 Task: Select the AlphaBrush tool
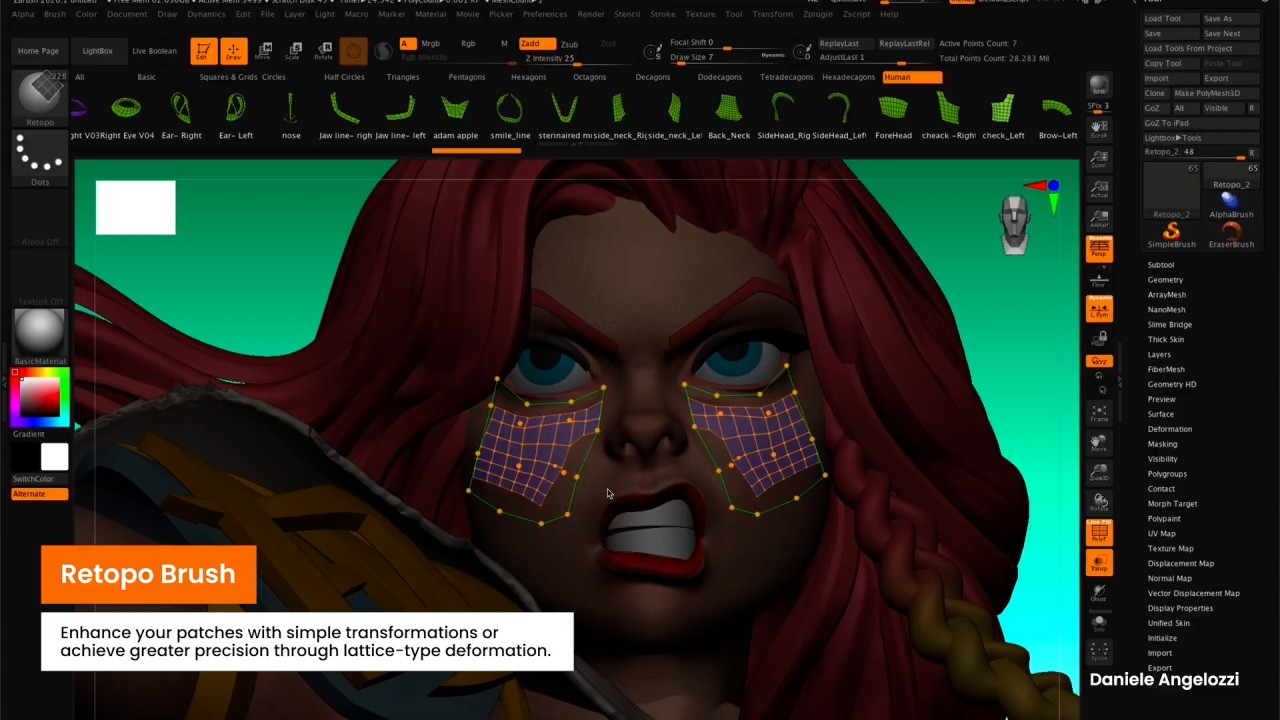coord(1231,206)
